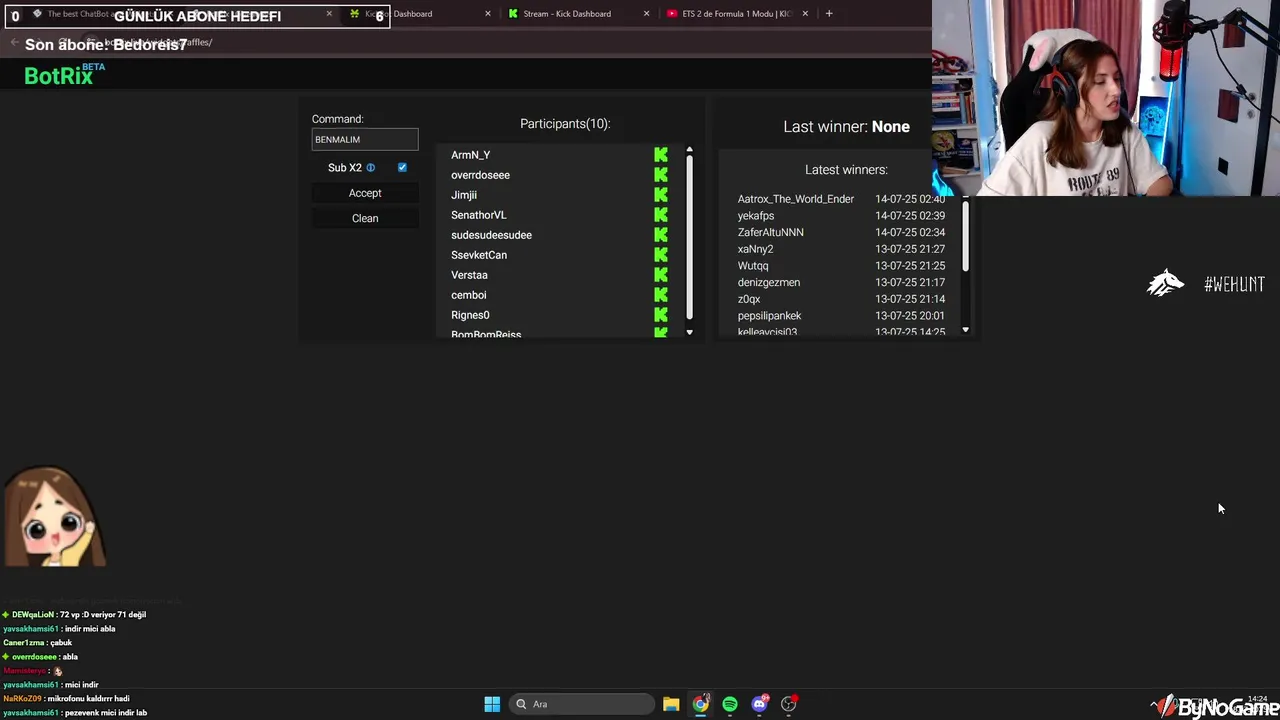Open Discord from the taskbar
Screen dimensions: 1280x720
(x=759, y=704)
